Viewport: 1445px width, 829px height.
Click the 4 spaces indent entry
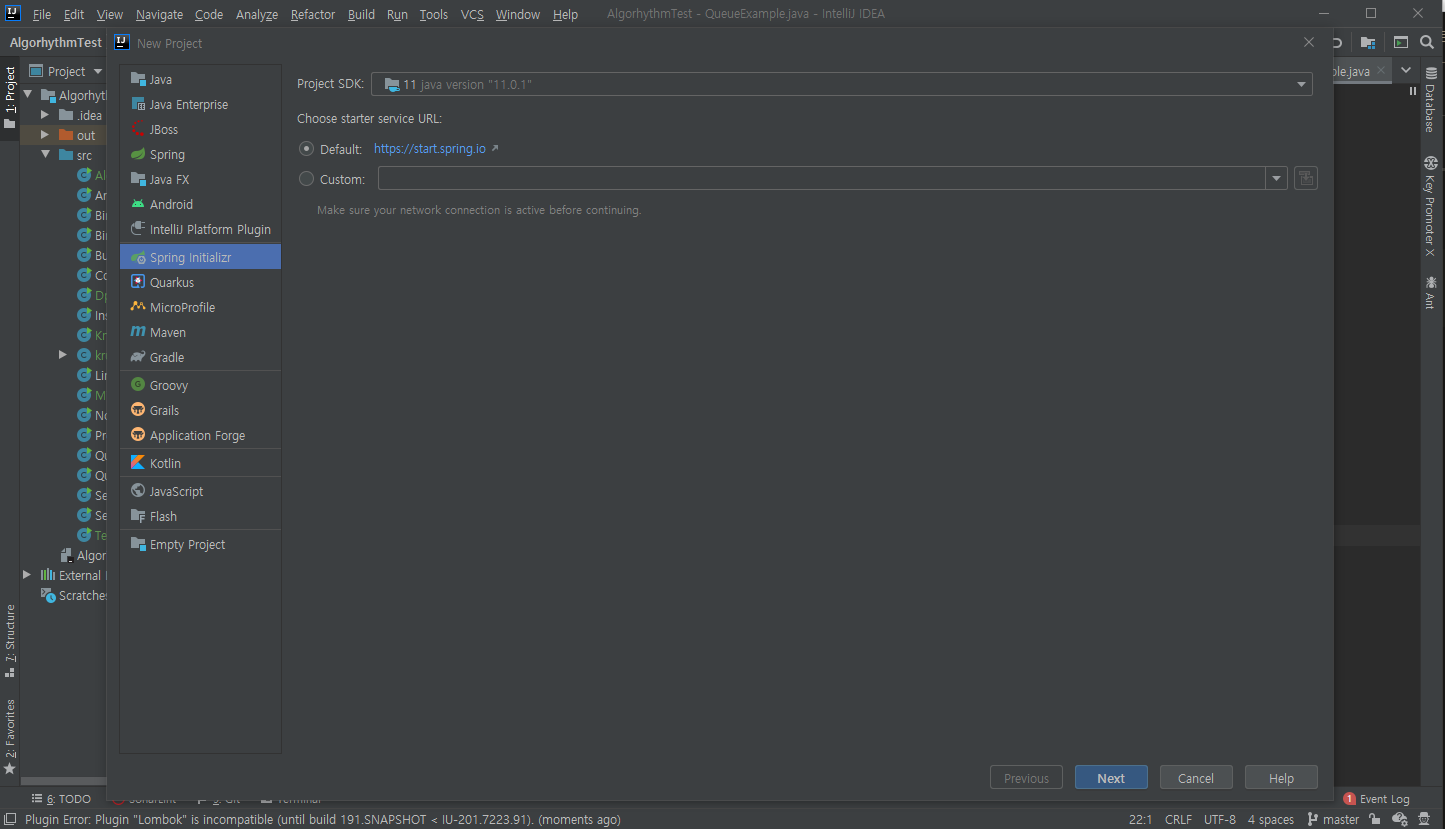click(1271, 819)
